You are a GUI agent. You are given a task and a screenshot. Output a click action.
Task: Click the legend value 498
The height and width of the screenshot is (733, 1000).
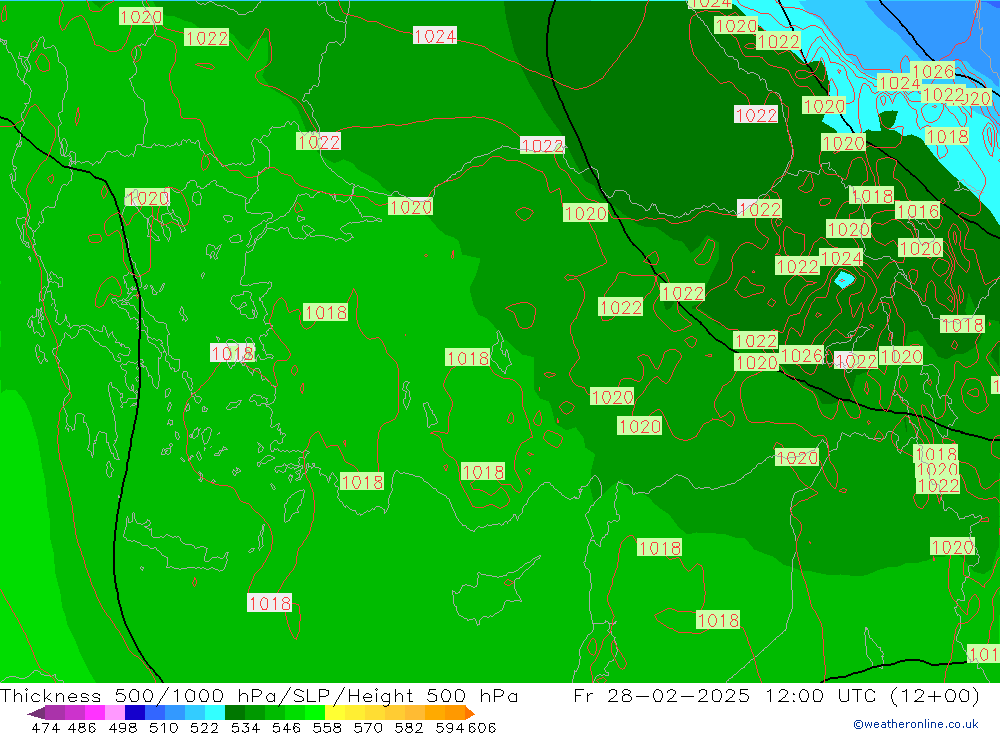coord(122,727)
